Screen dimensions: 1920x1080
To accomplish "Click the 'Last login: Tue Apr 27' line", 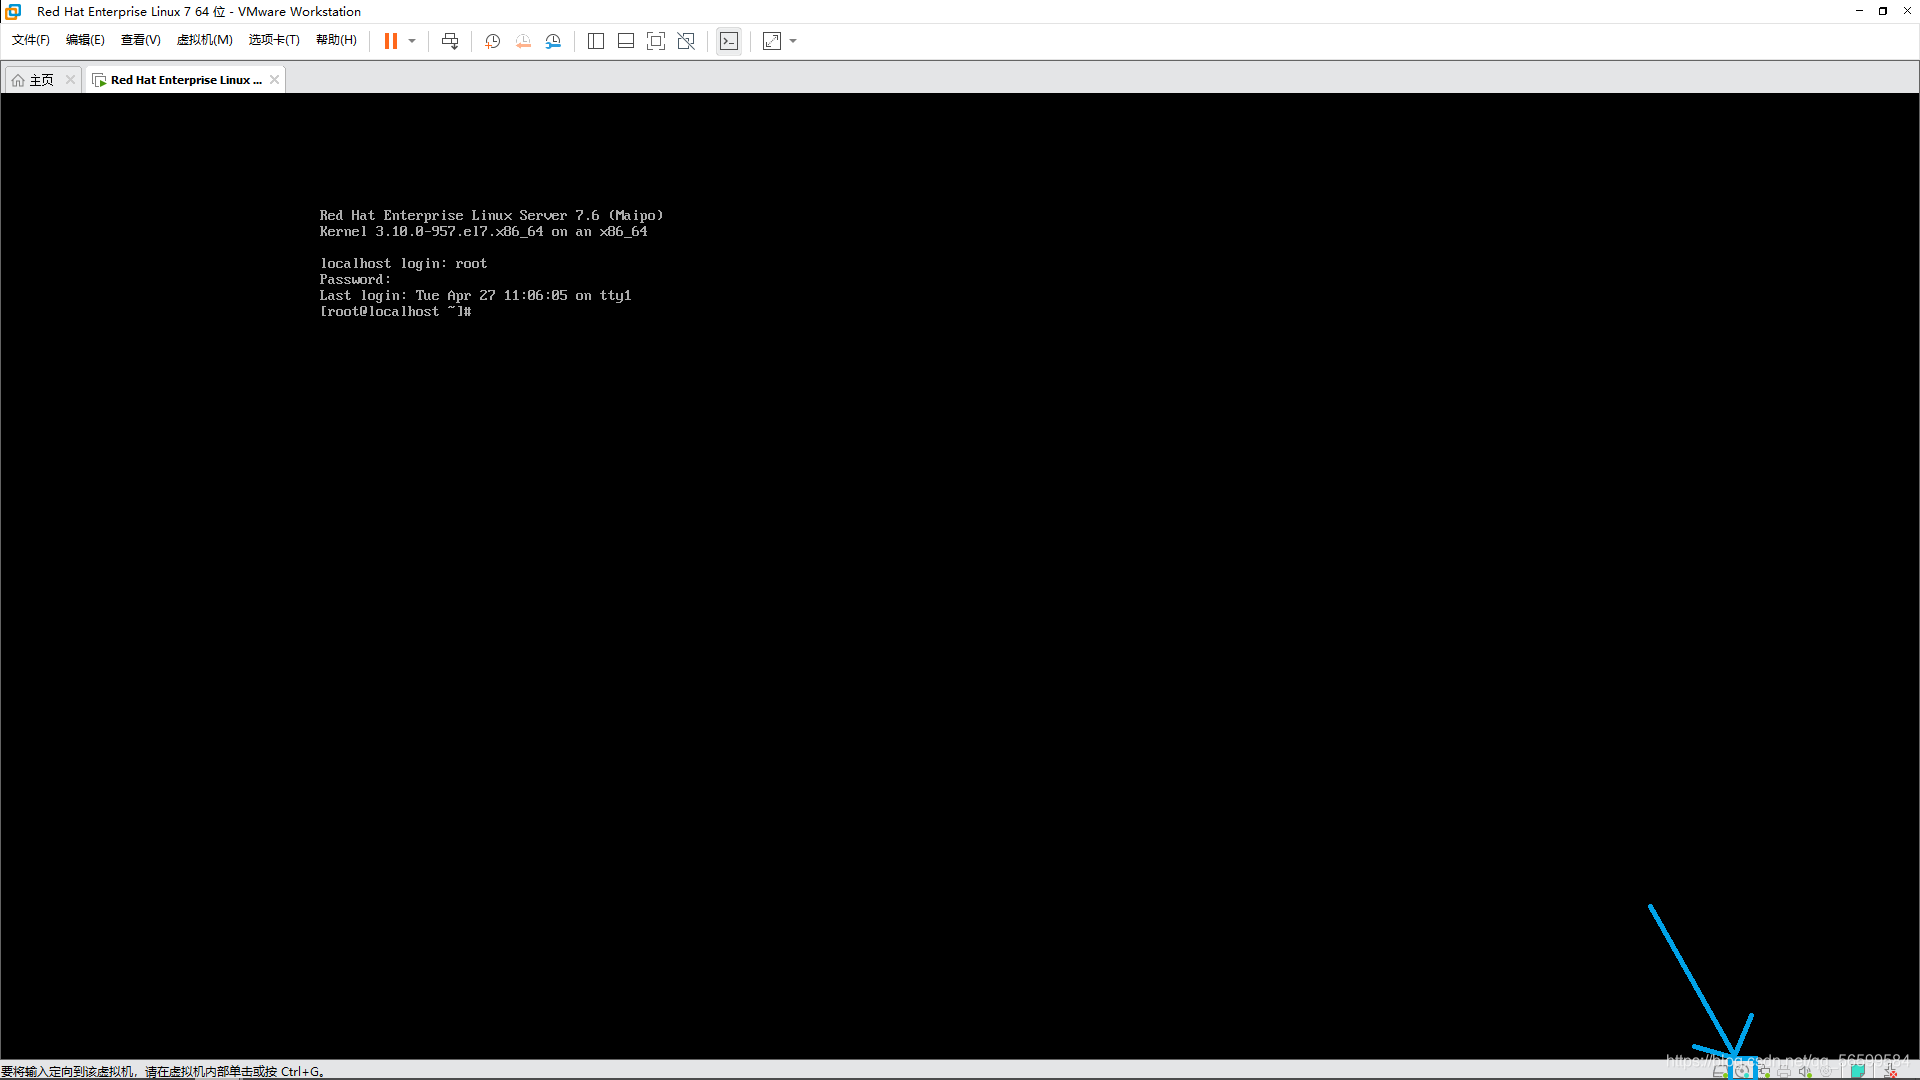I will click(475, 296).
